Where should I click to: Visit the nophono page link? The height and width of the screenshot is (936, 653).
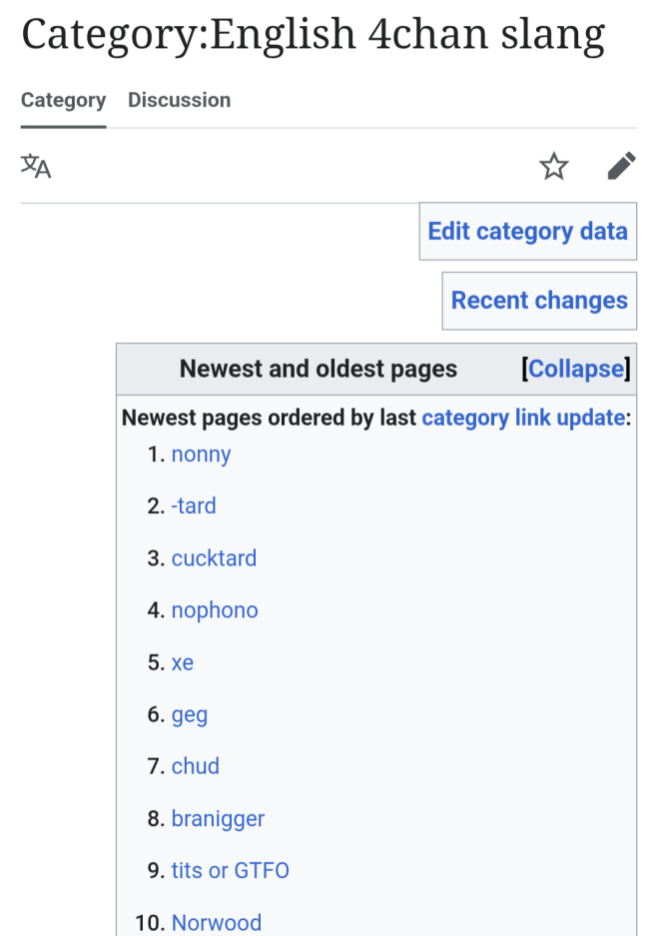click(214, 610)
